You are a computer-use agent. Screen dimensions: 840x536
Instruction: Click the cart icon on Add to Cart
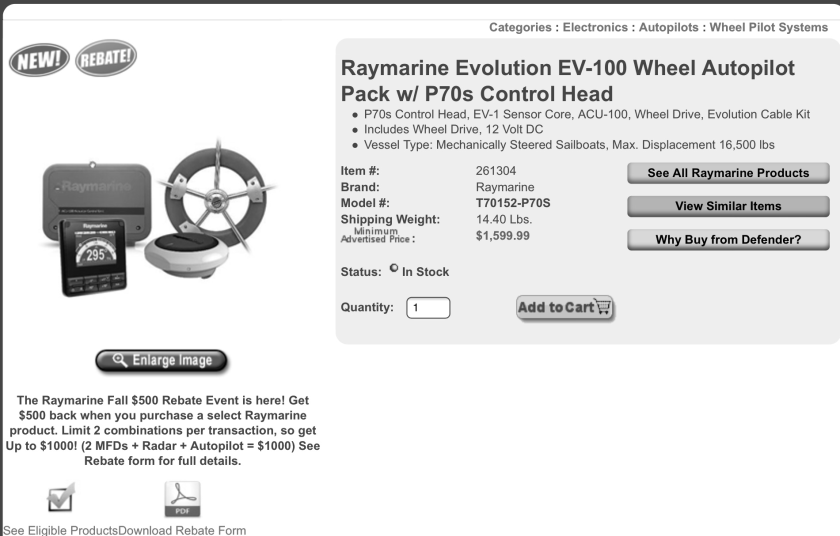coord(603,307)
